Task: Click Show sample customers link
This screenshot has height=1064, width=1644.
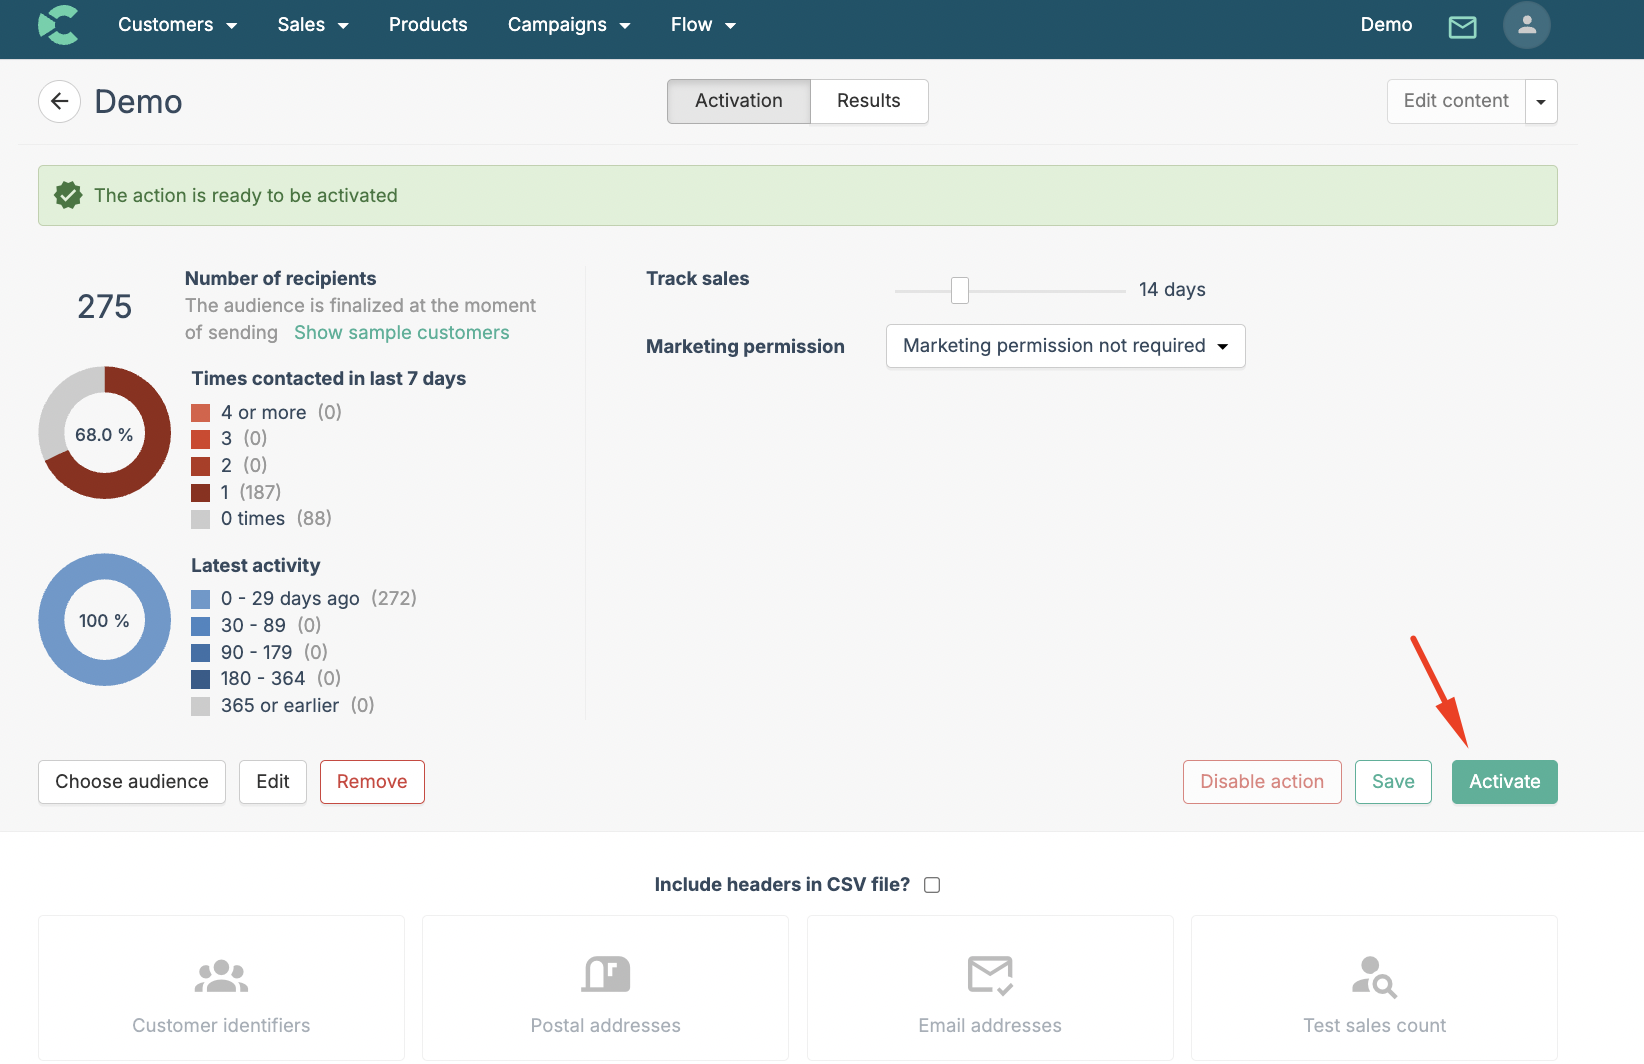Action: coord(401,333)
